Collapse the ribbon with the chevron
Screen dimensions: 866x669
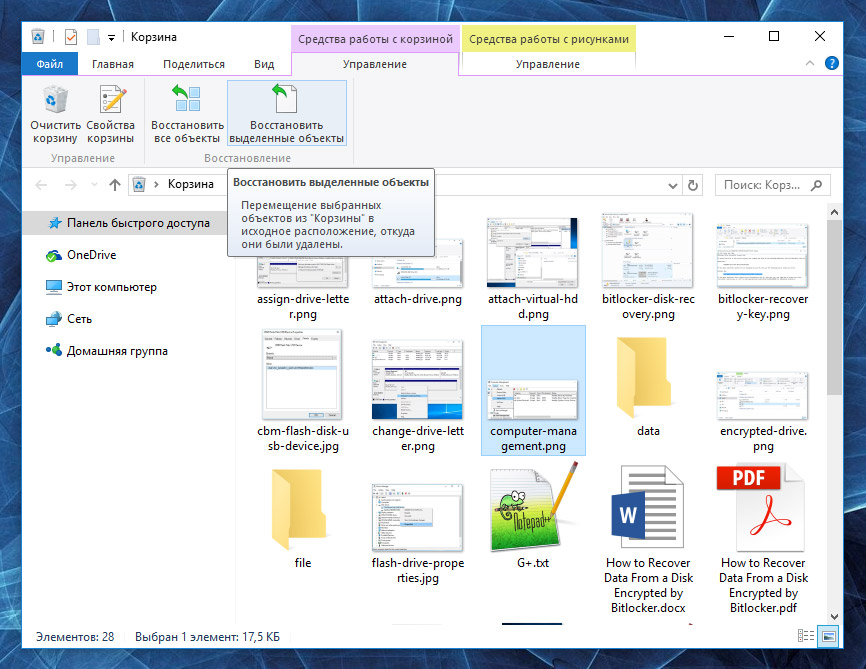(808, 62)
